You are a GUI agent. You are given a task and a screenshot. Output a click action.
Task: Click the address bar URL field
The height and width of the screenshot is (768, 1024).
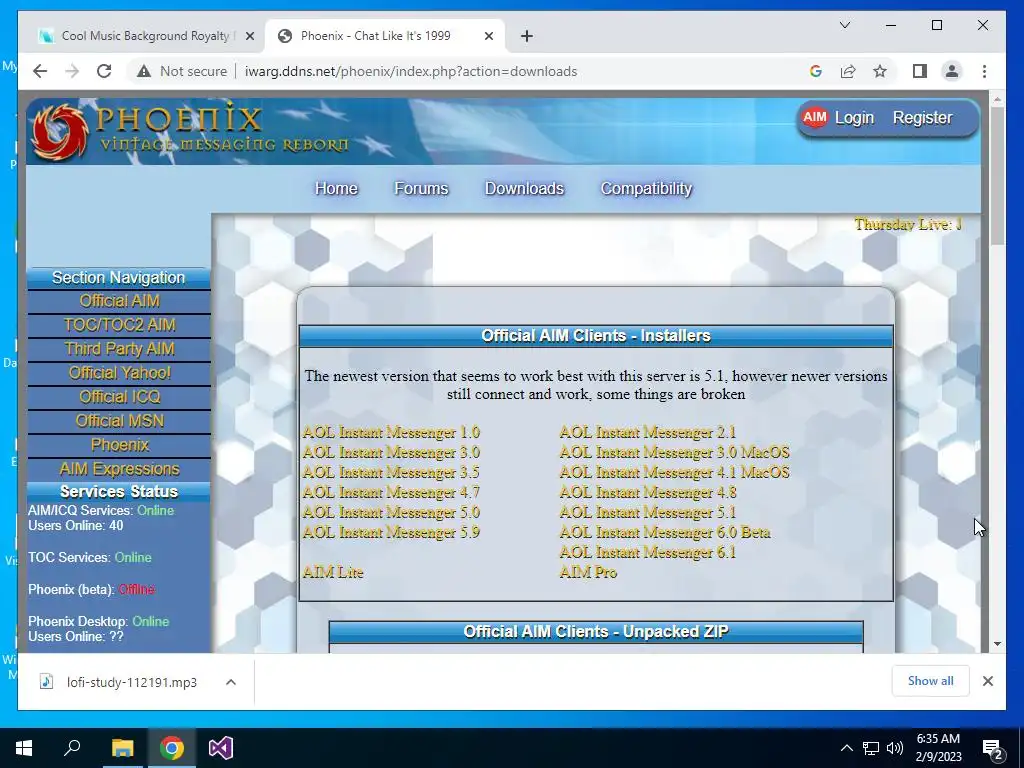[411, 71]
